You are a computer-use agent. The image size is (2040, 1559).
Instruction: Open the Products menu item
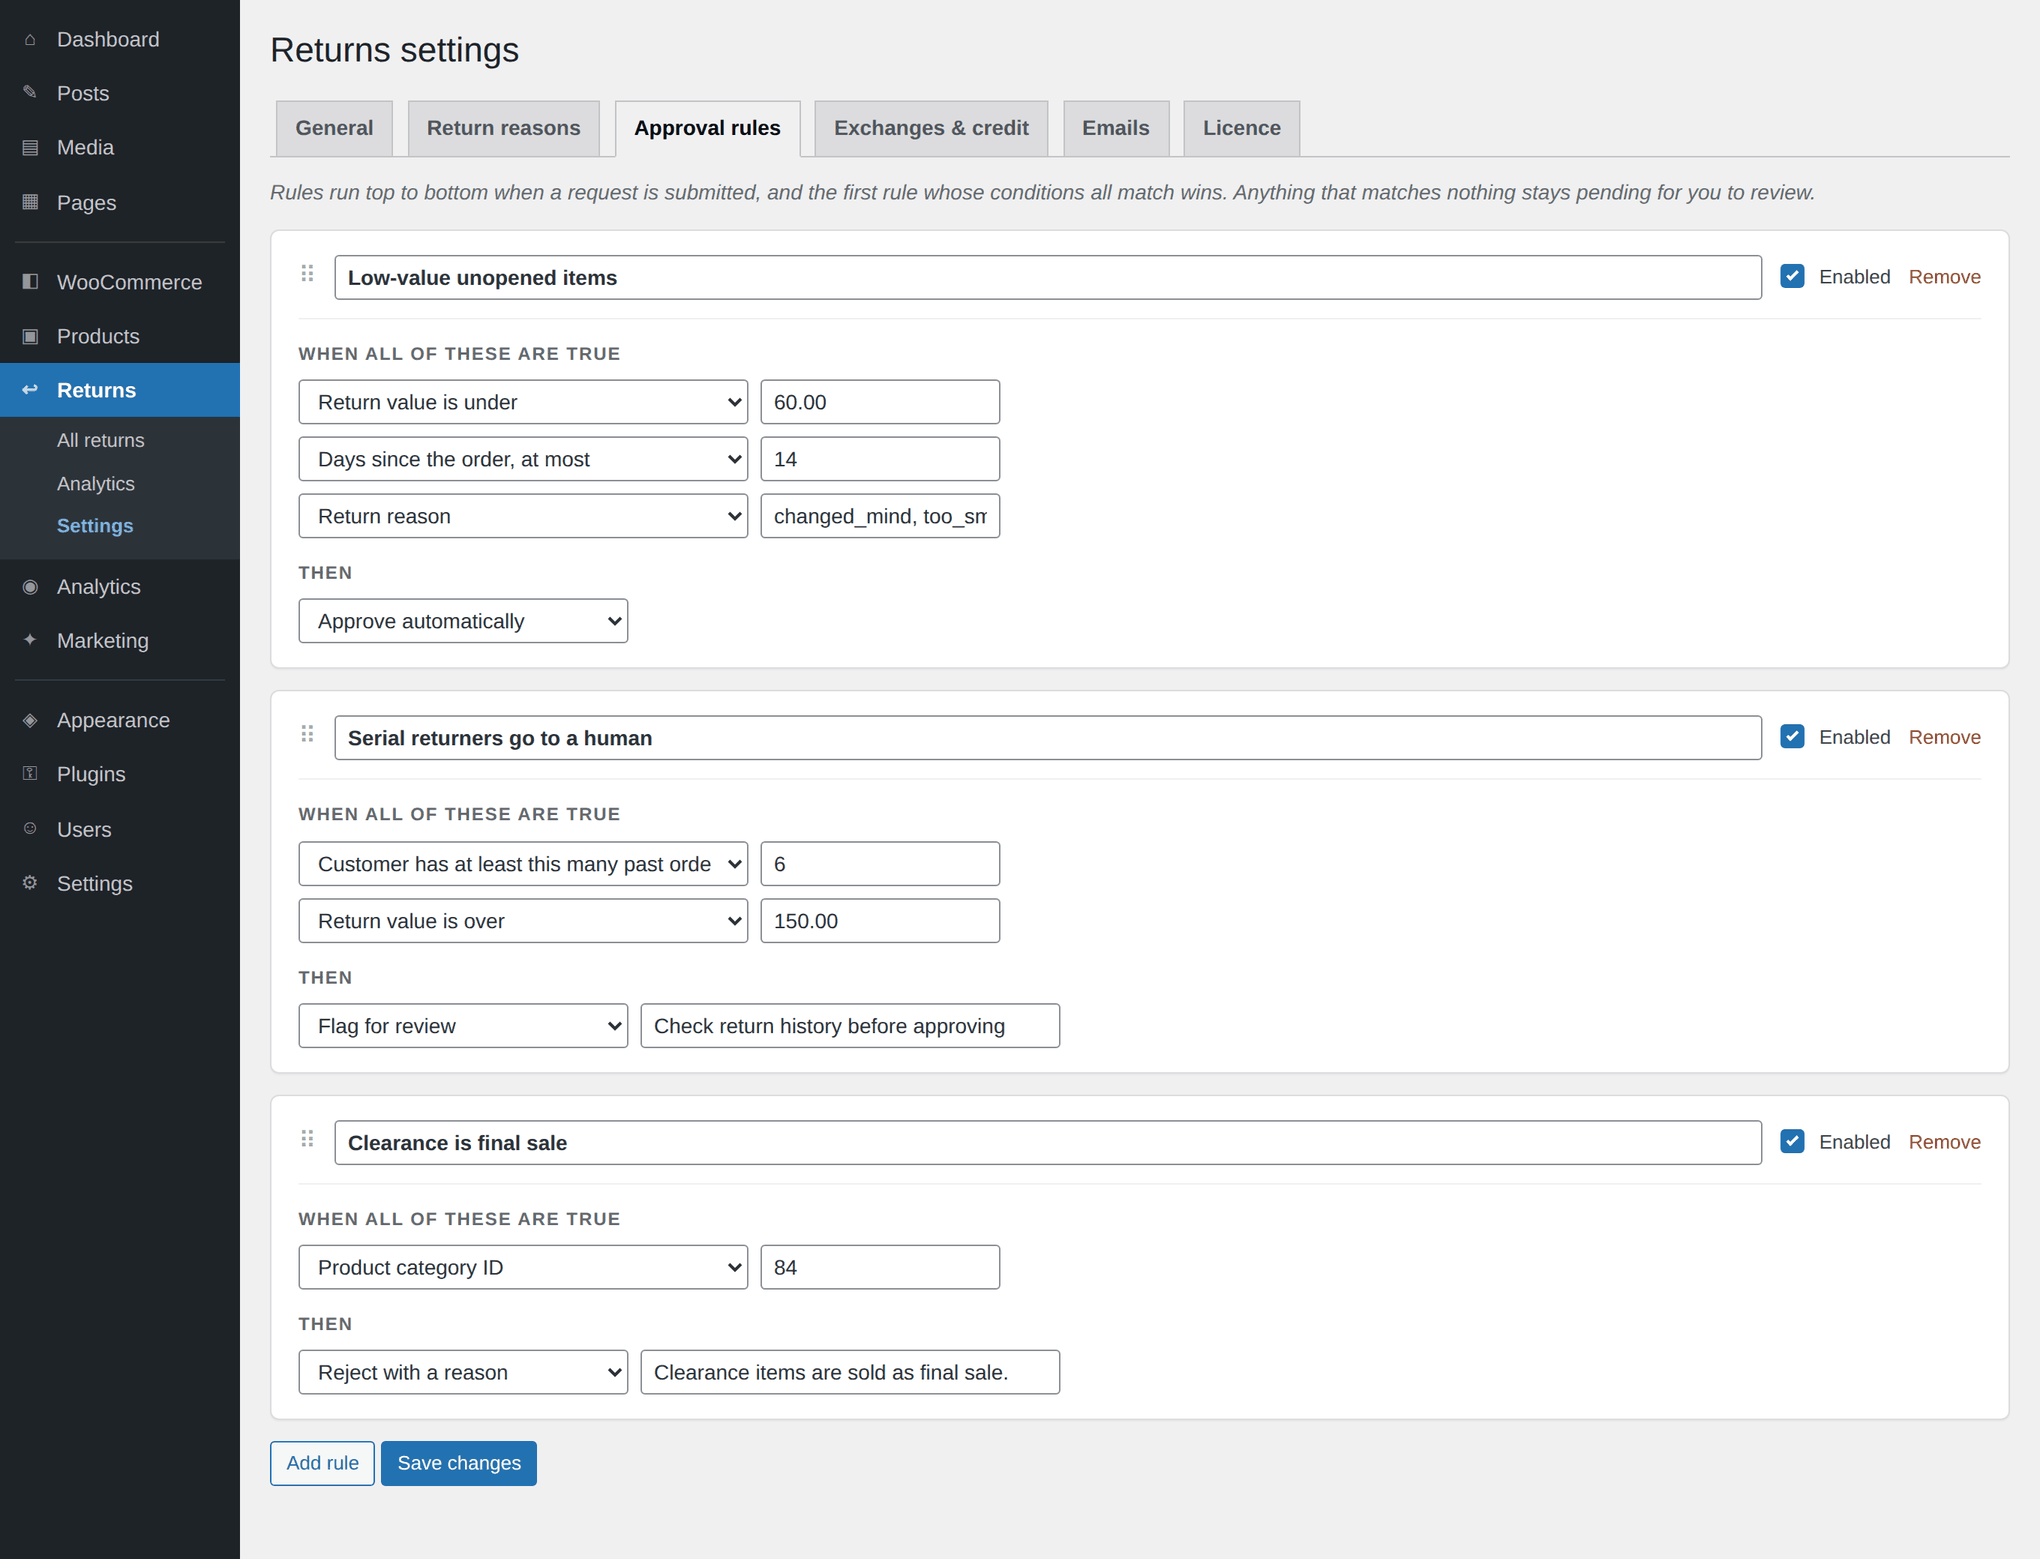pos(120,336)
